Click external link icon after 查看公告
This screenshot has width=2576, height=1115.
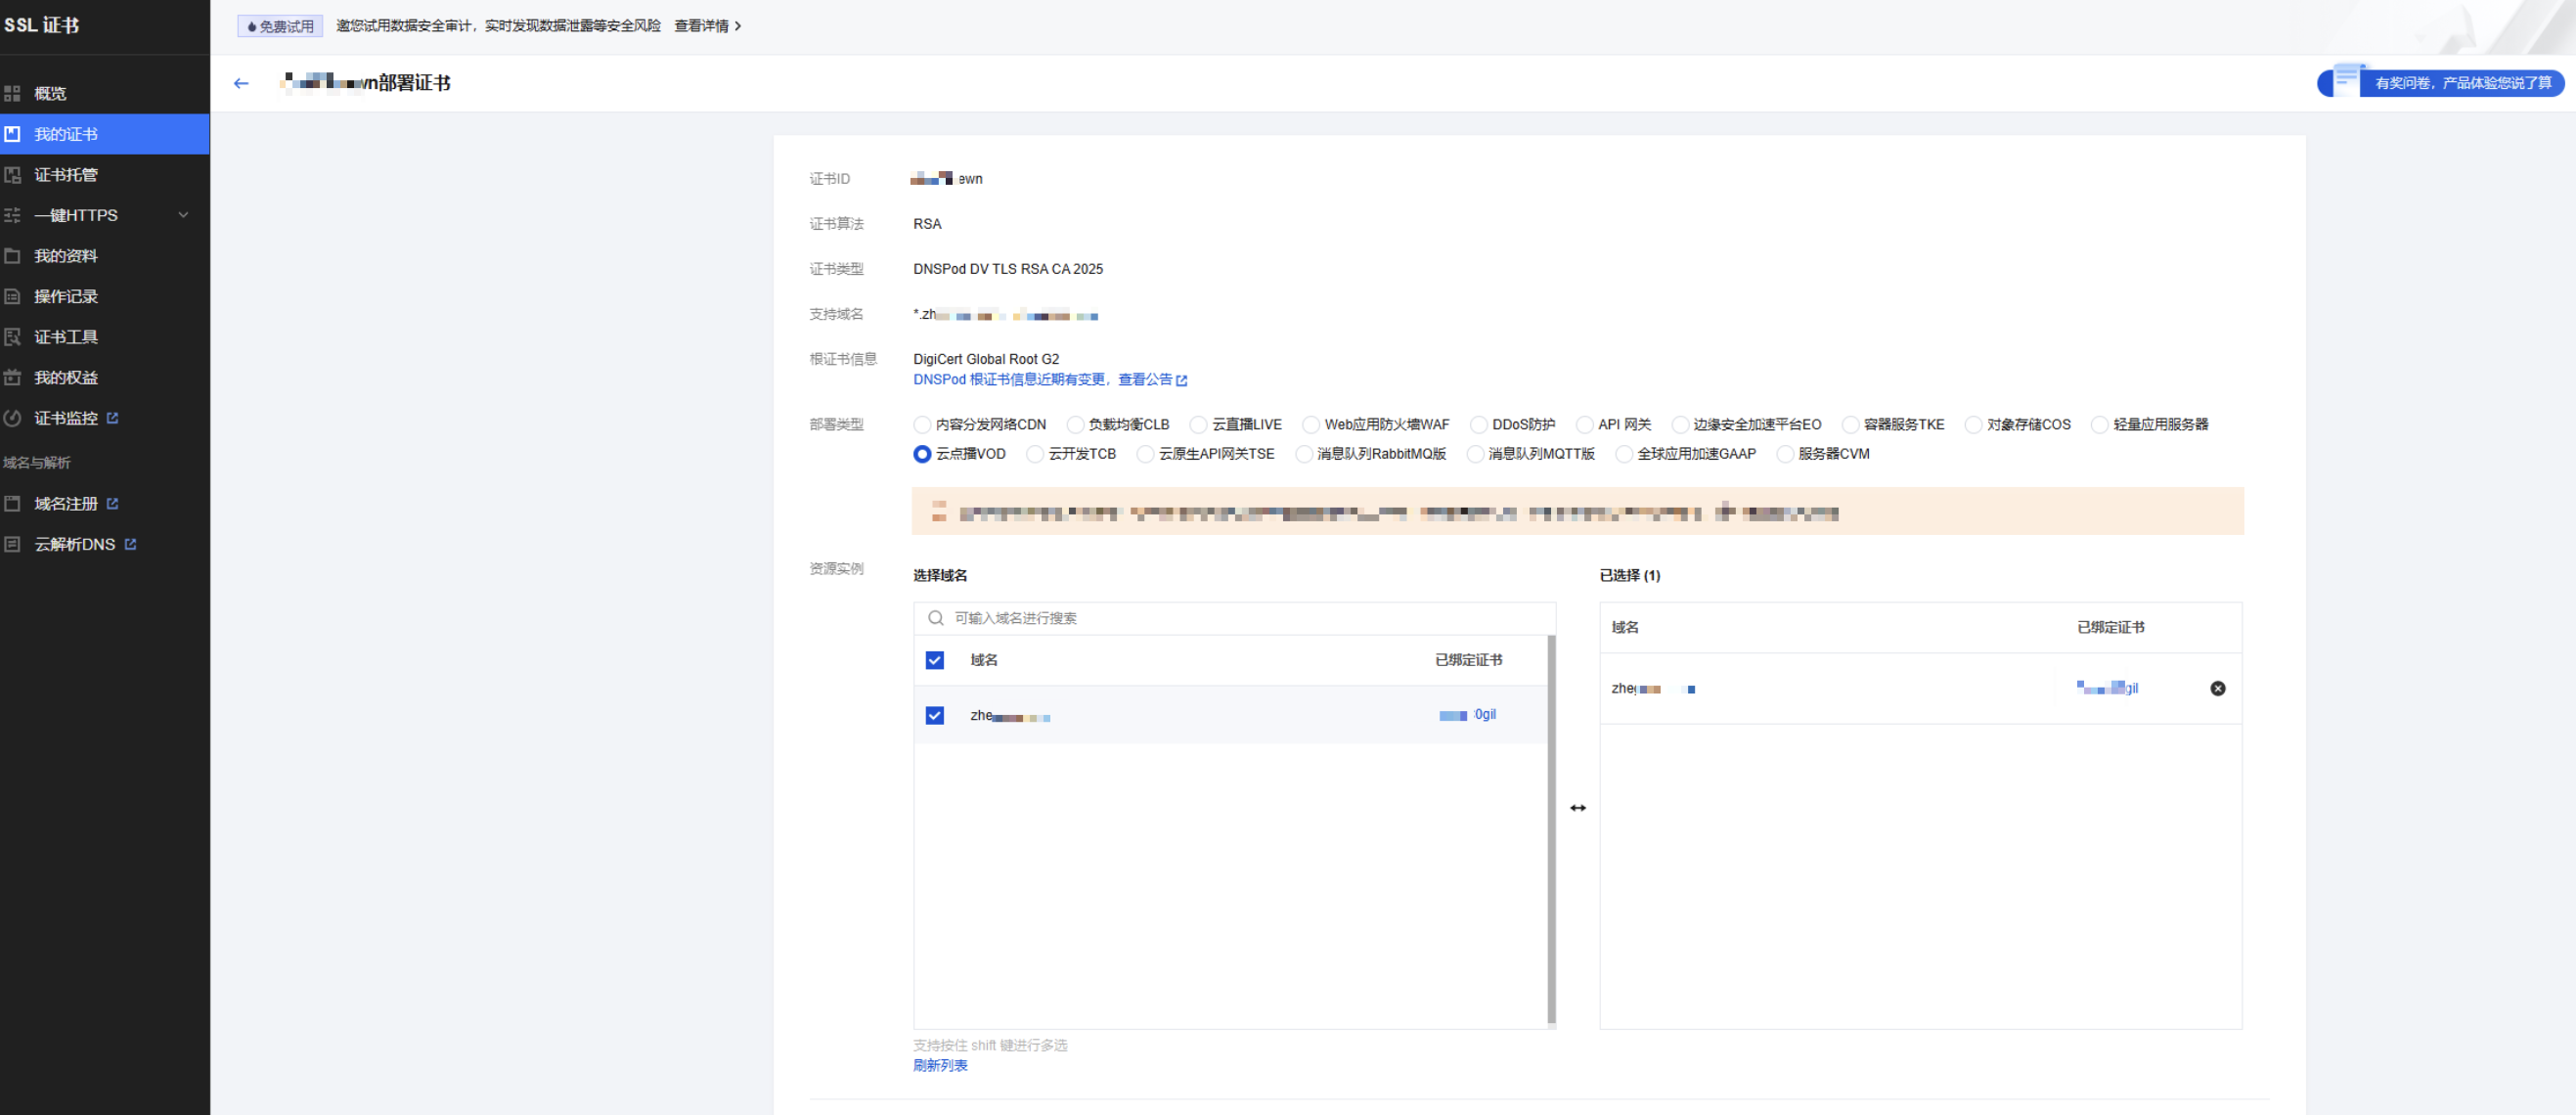click(x=1182, y=380)
